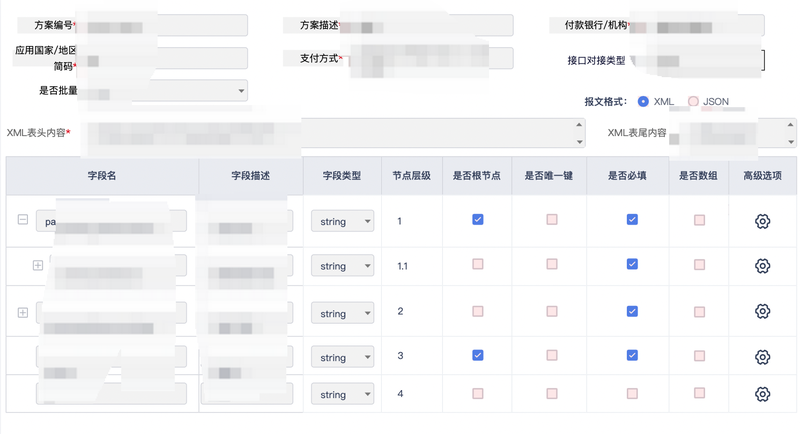Check 是否数组 for node level 1
Screen dimensions: 800x434
(699, 220)
